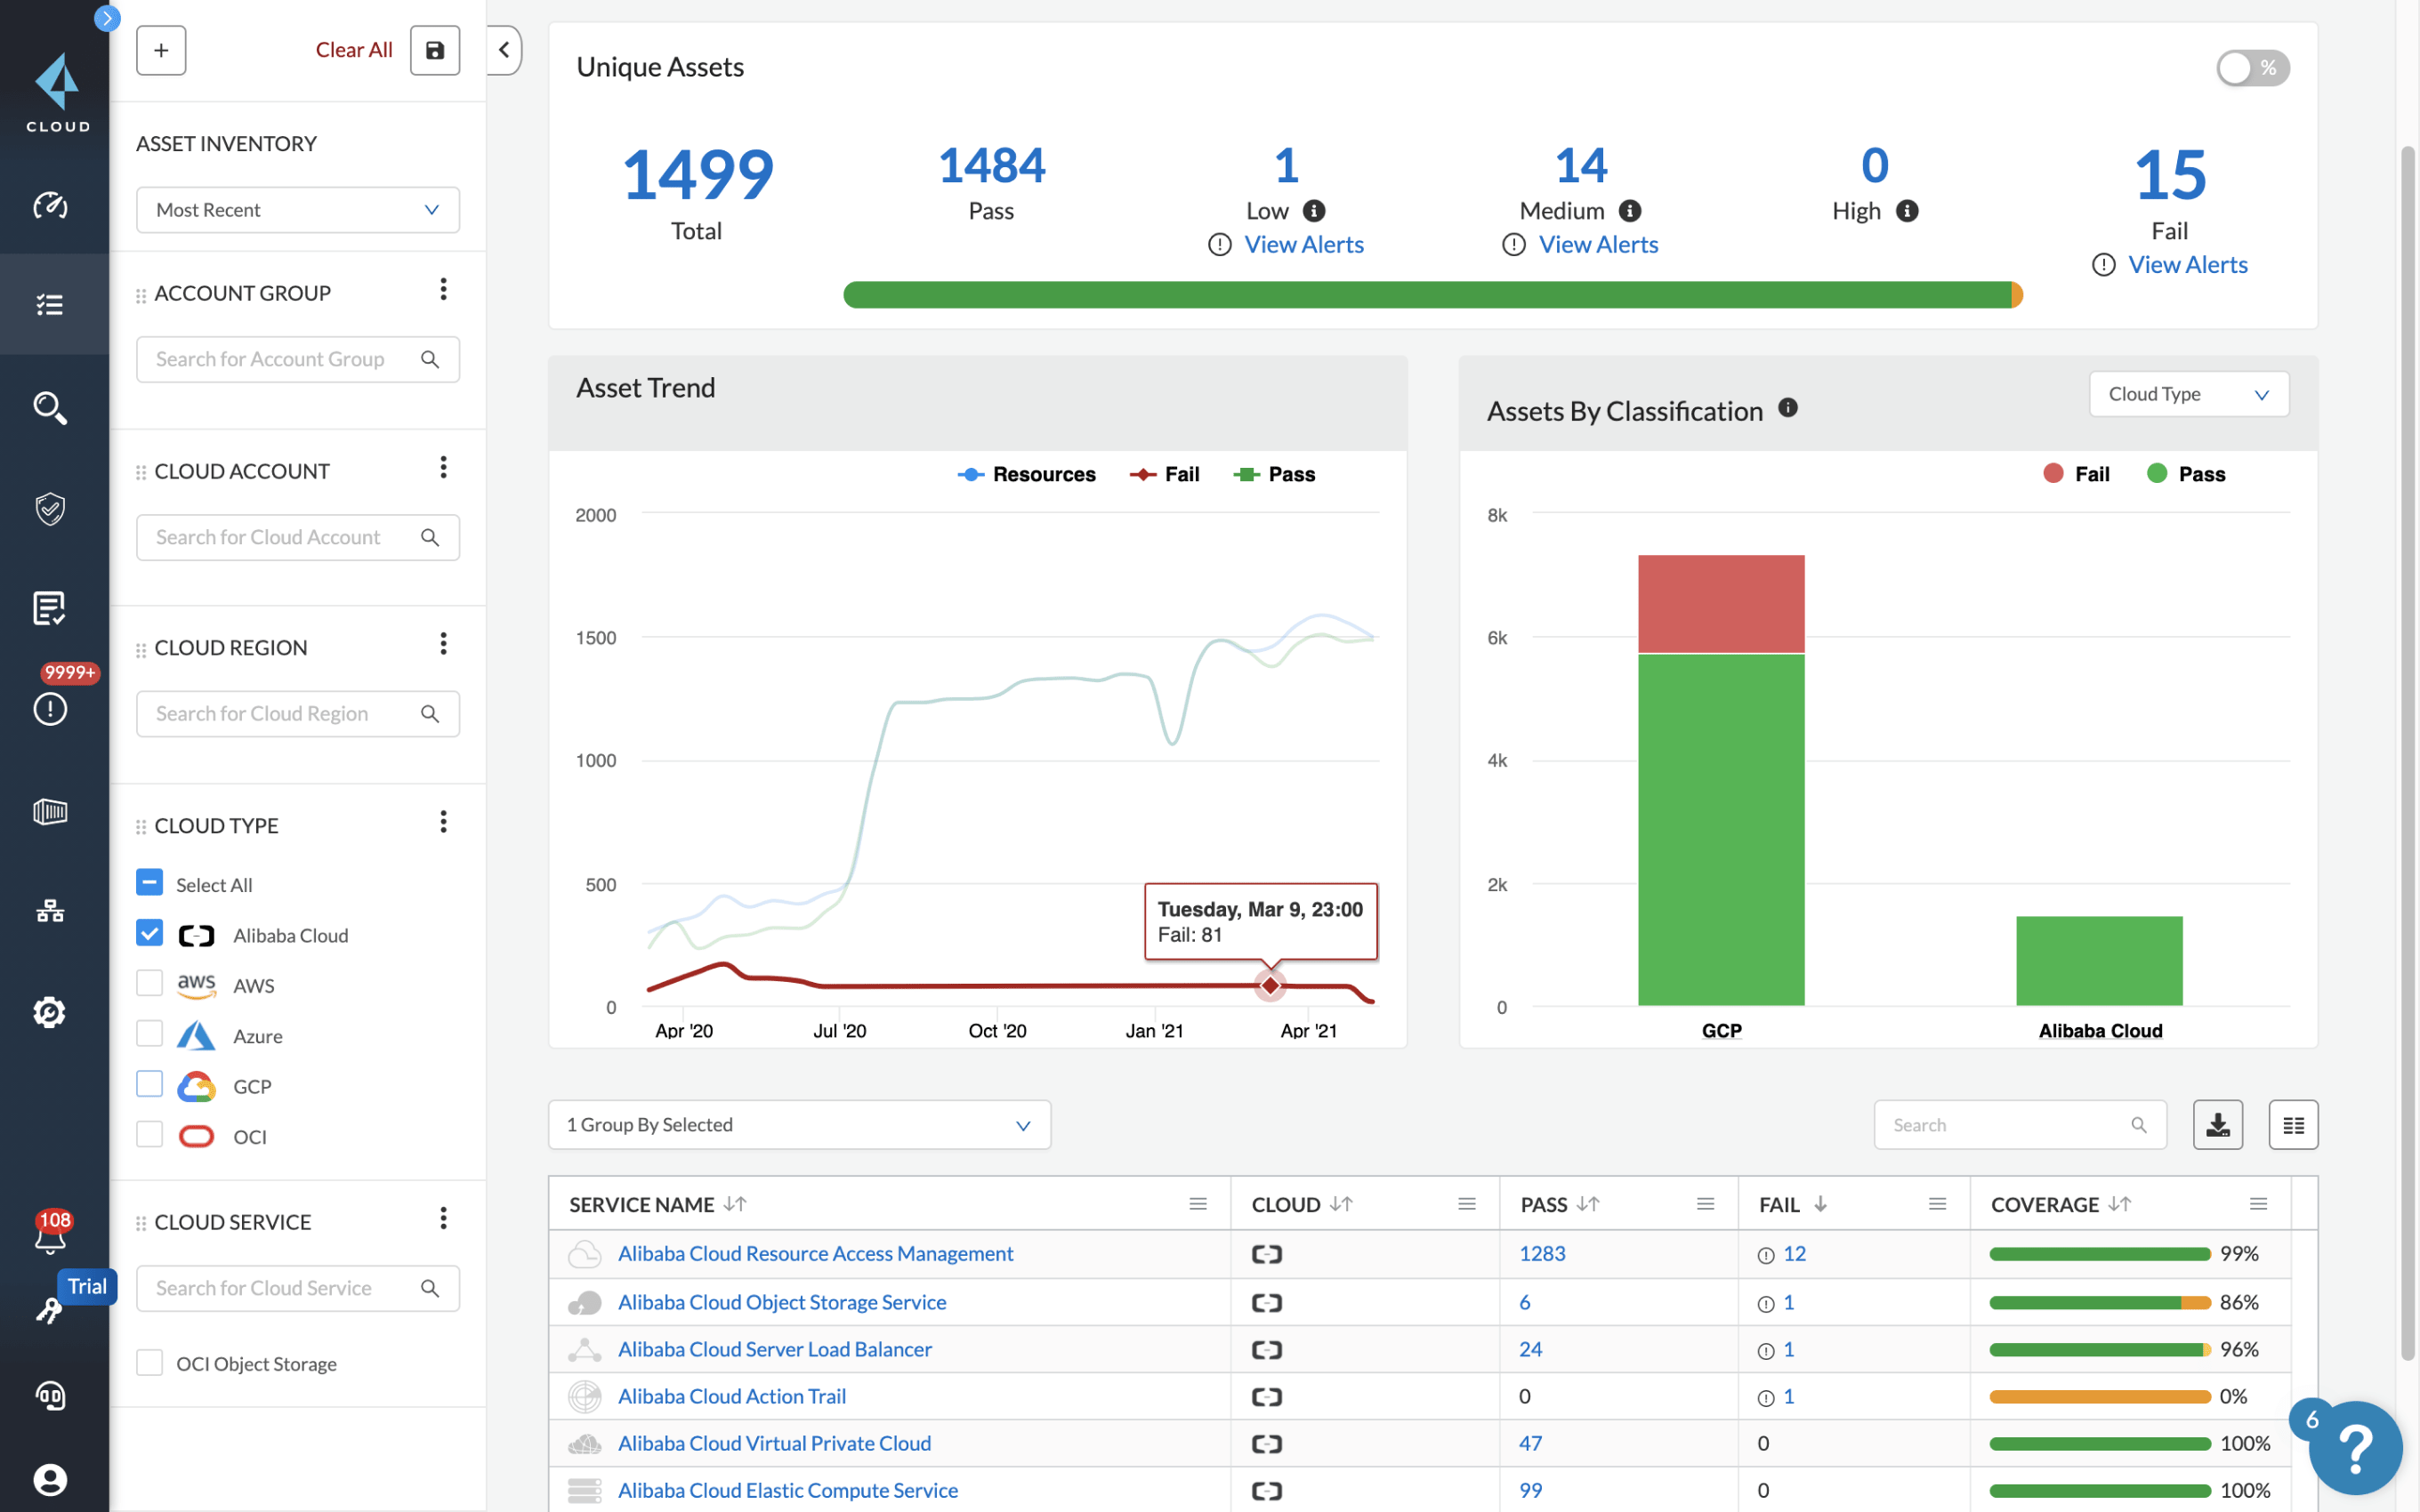
Task: Open the notification bell with 108 badge
Action: tap(50, 1236)
